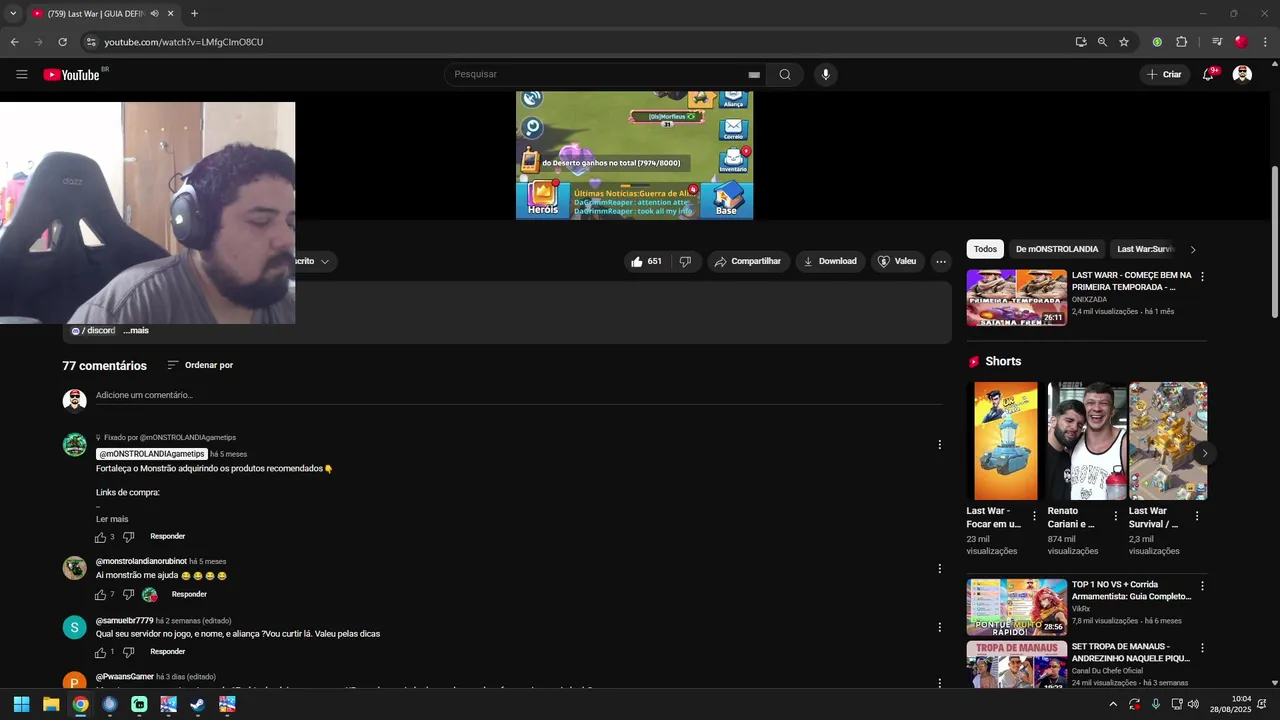Image resolution: width=1280 pixels, height=720 pixels.
Task: Open TOP 1 NO VS video thumbnail
Action: (1016, 607)
